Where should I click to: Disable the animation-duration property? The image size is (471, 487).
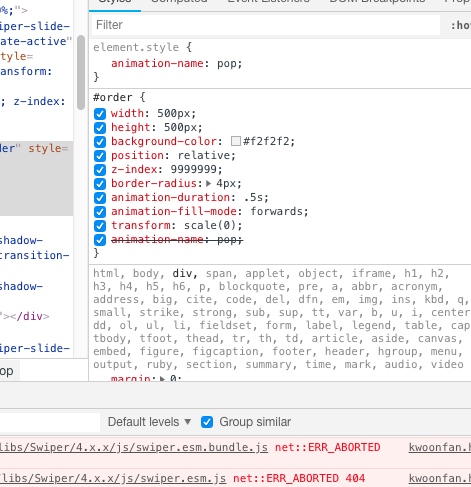[x=100, y=198]
